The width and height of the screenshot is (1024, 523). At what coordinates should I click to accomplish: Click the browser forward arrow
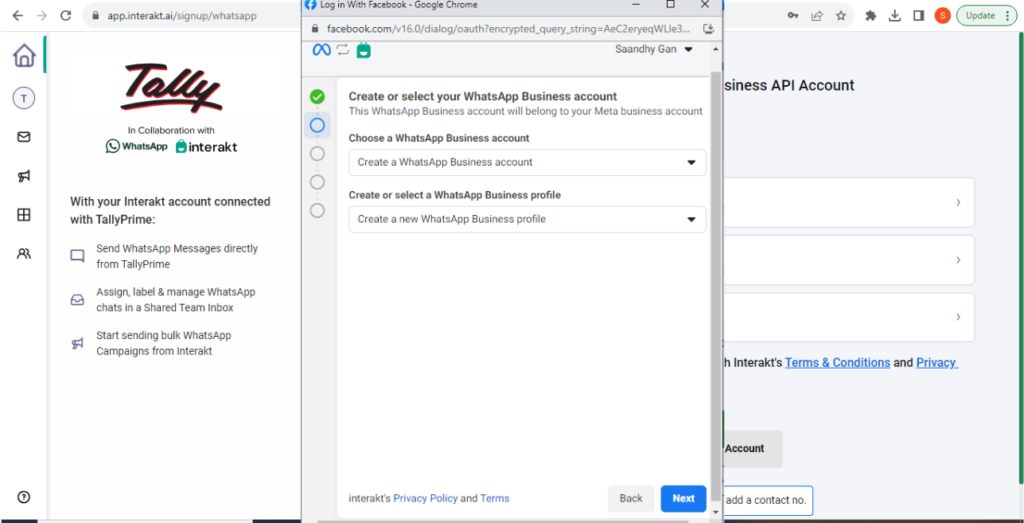(x=42, y=16)
